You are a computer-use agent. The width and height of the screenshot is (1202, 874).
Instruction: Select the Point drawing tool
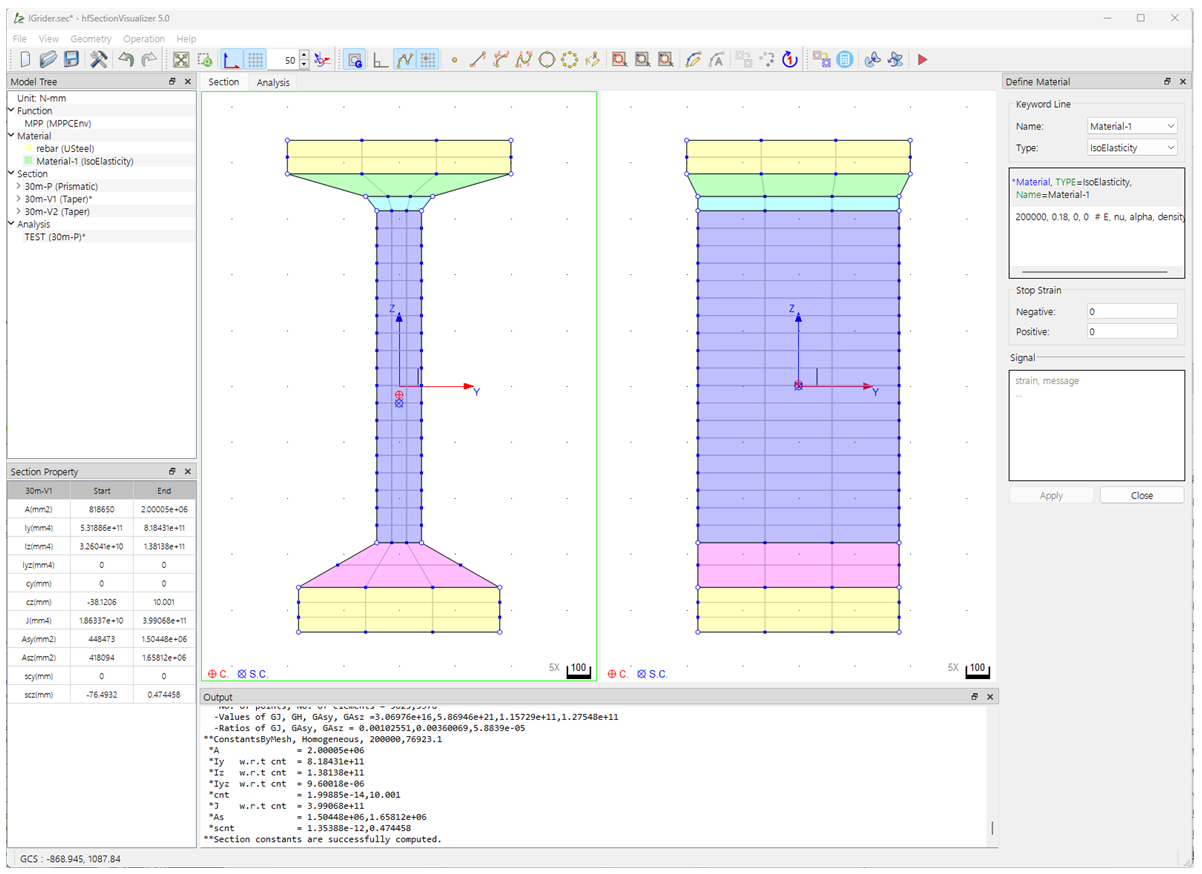coord(454,60)
